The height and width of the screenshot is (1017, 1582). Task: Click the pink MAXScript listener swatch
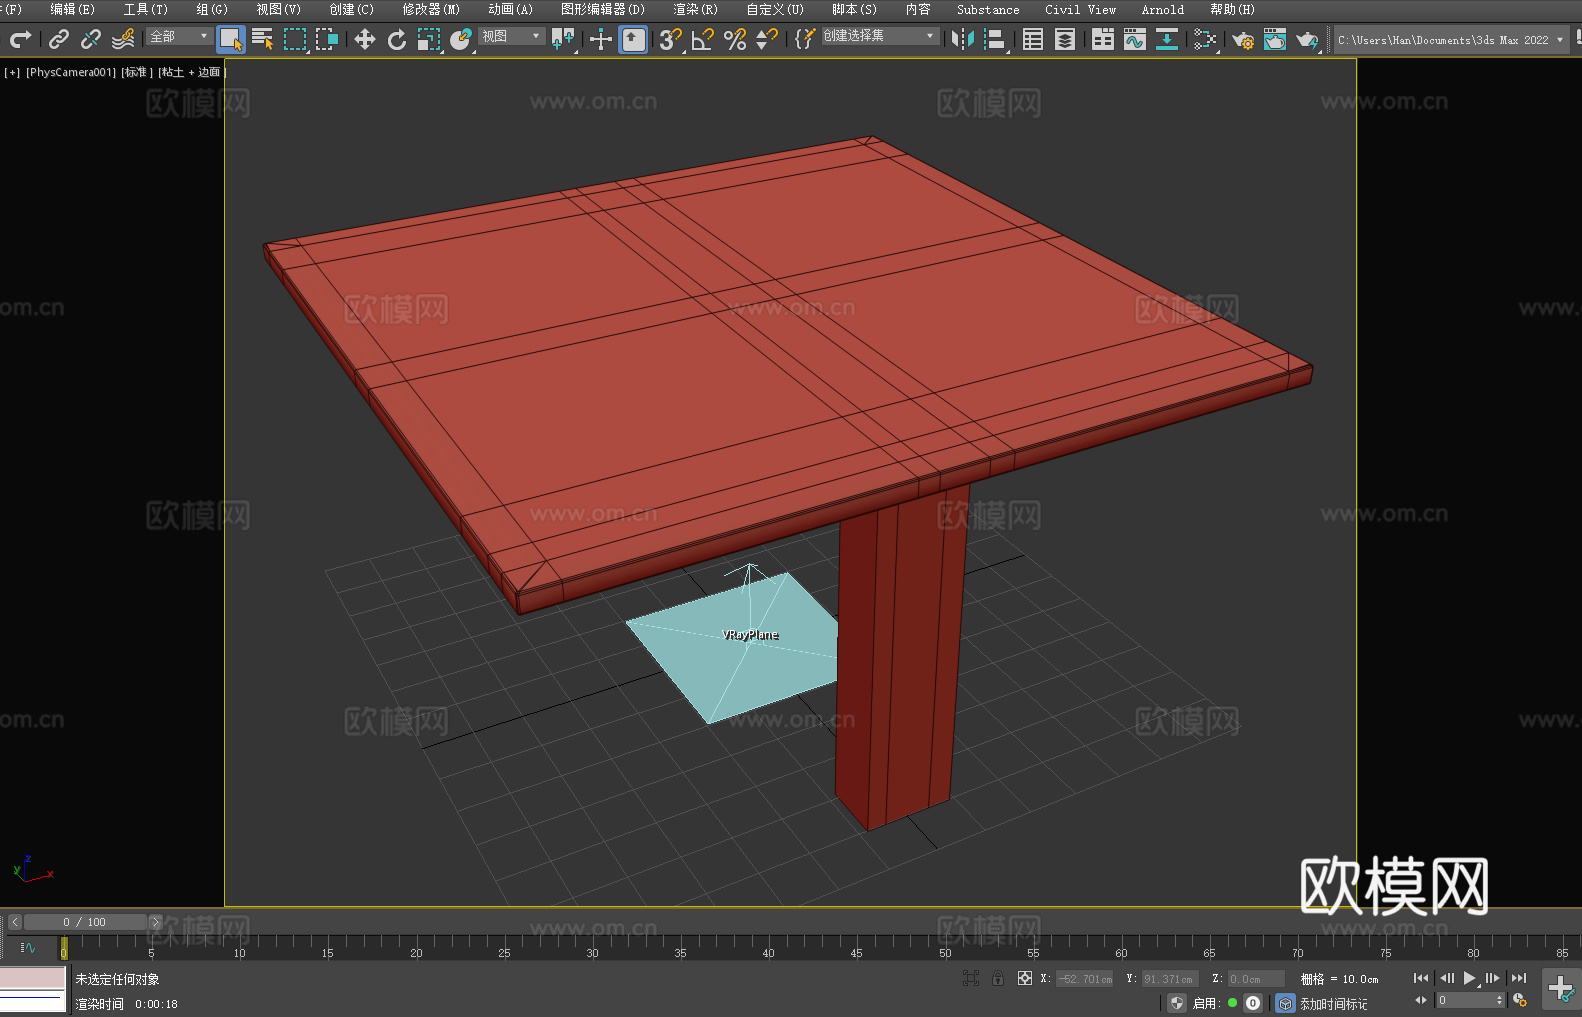[33, 977]
